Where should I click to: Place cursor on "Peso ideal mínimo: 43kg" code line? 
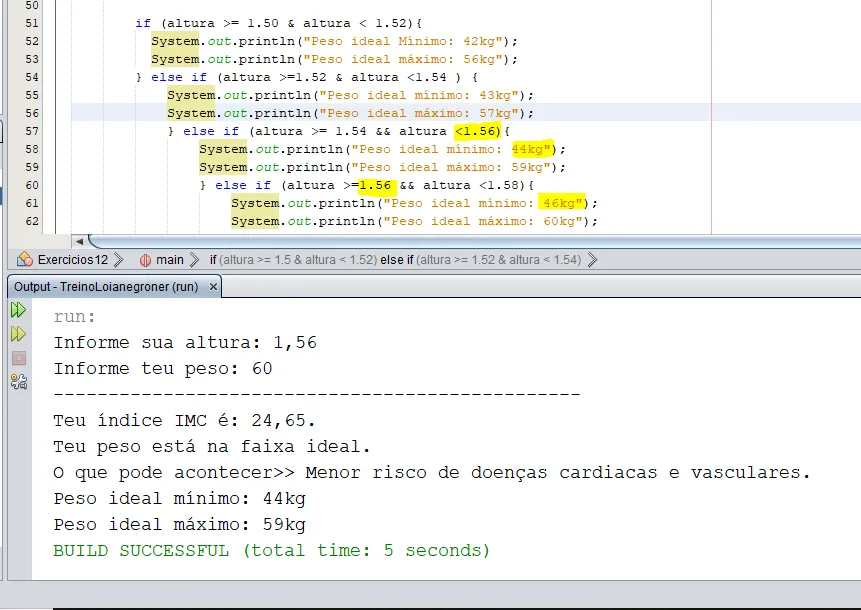coord(350,96)
